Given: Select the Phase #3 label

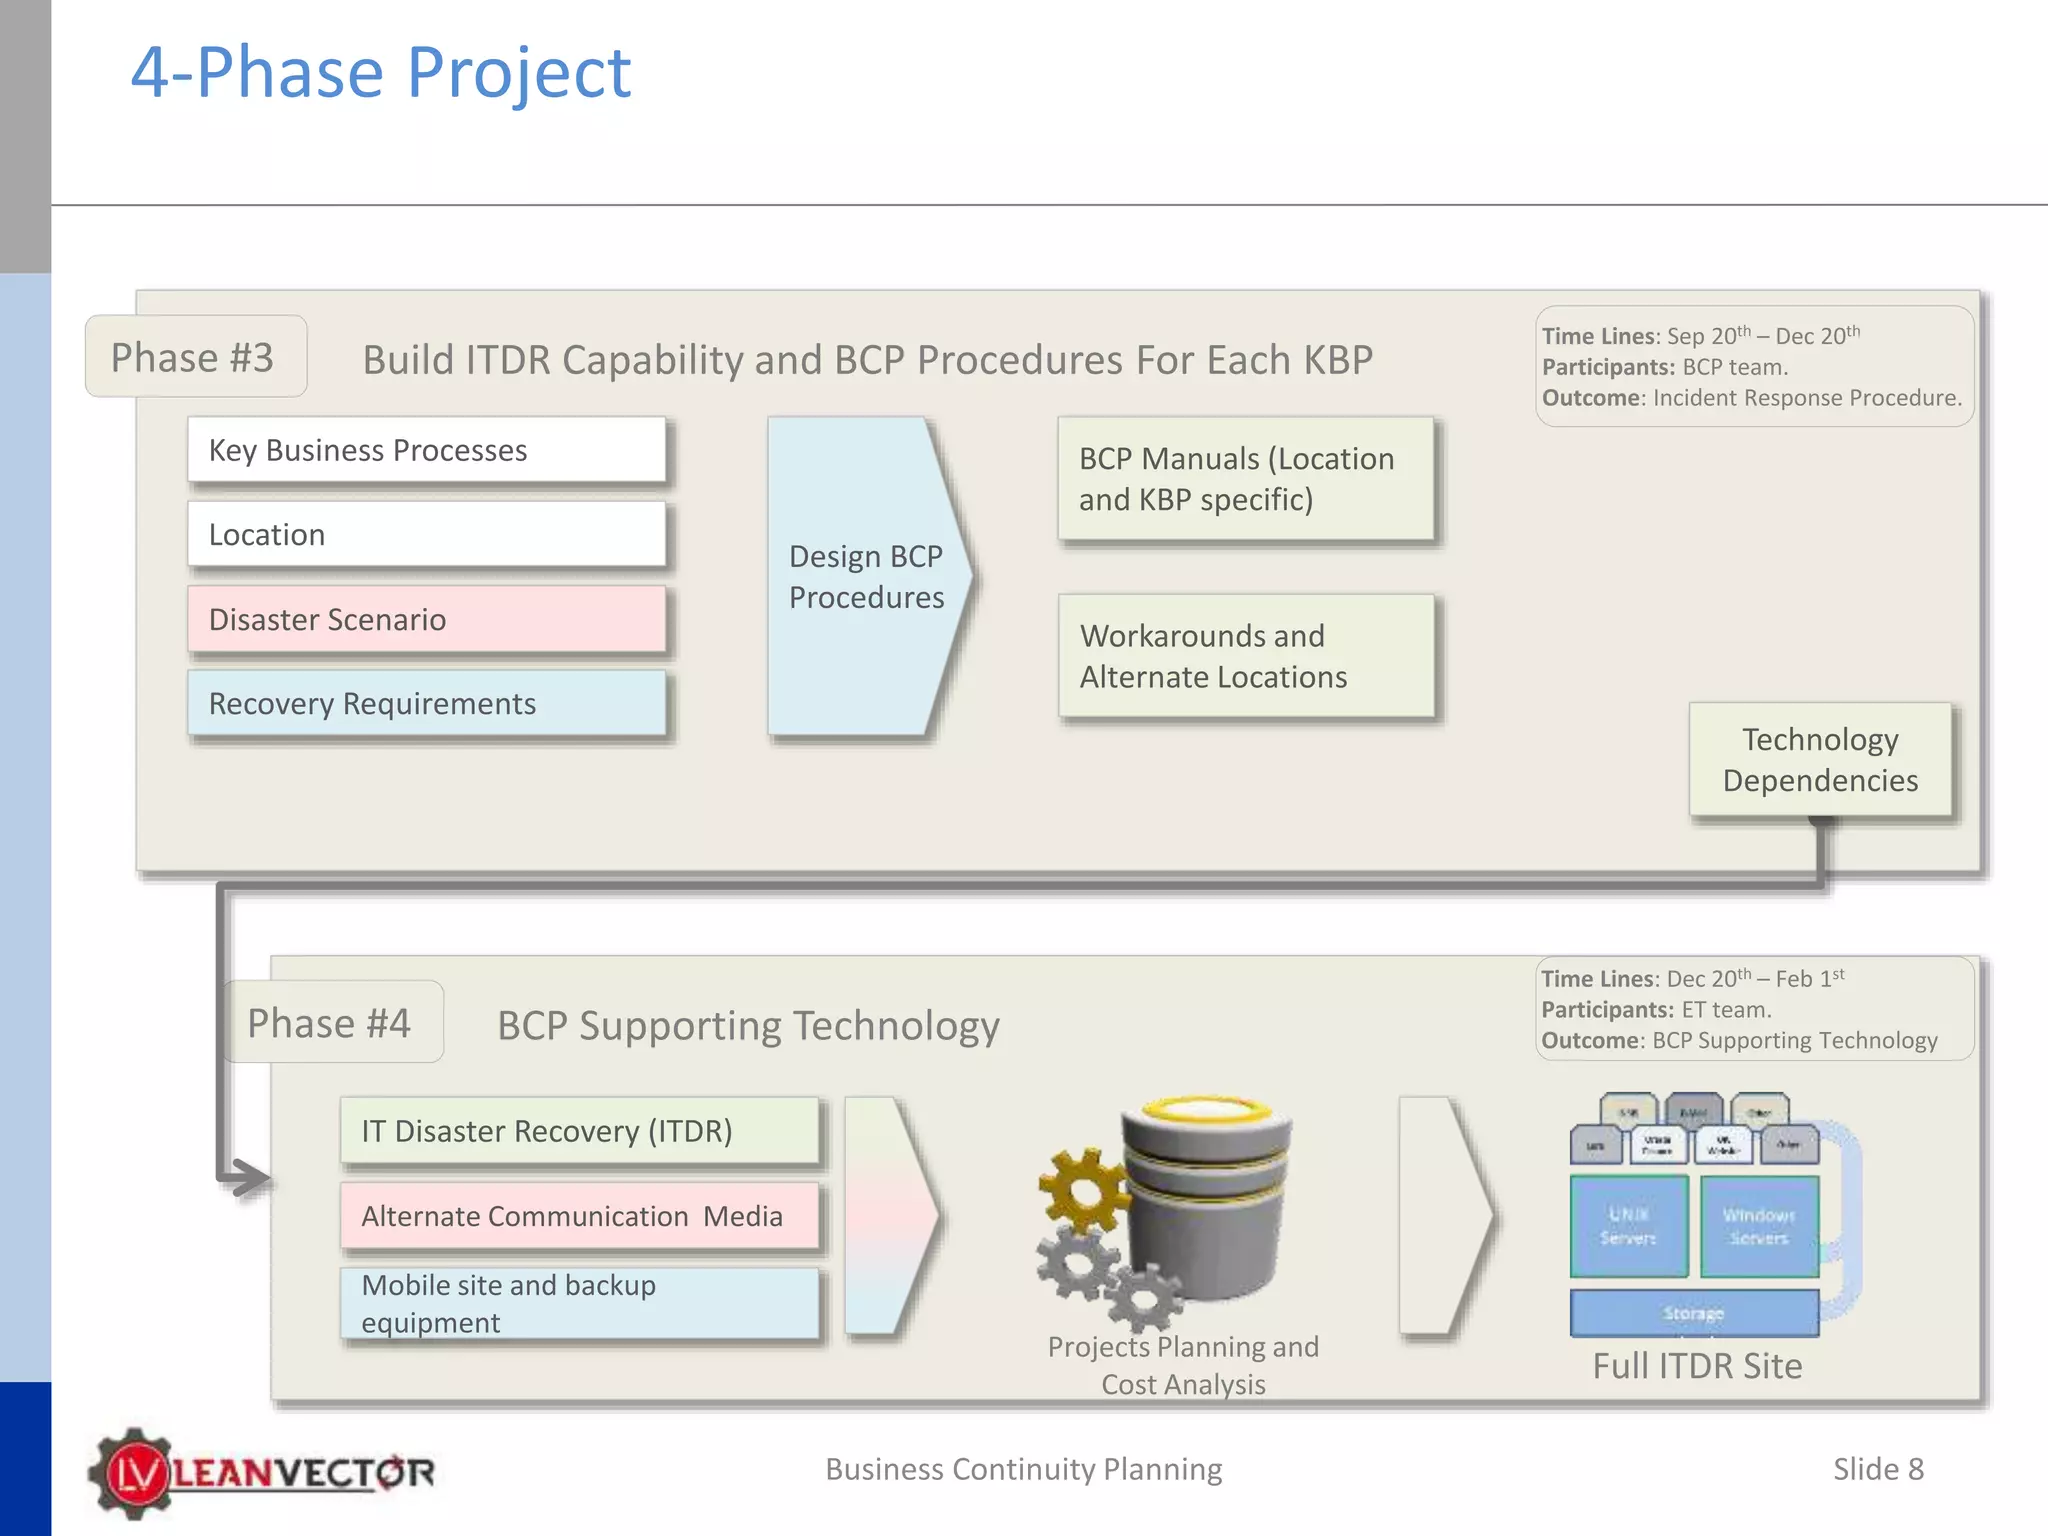Looking at the screenshot, I should coord(194,357).
